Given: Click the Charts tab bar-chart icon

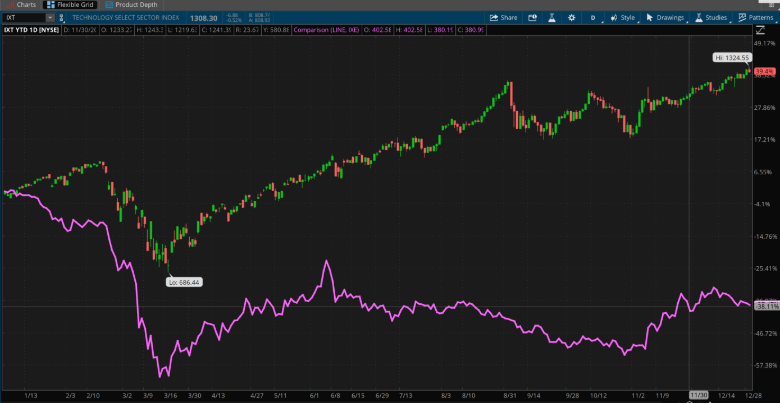Looking at the screenshot, I should pyautogui.click(x=10, y=4).
